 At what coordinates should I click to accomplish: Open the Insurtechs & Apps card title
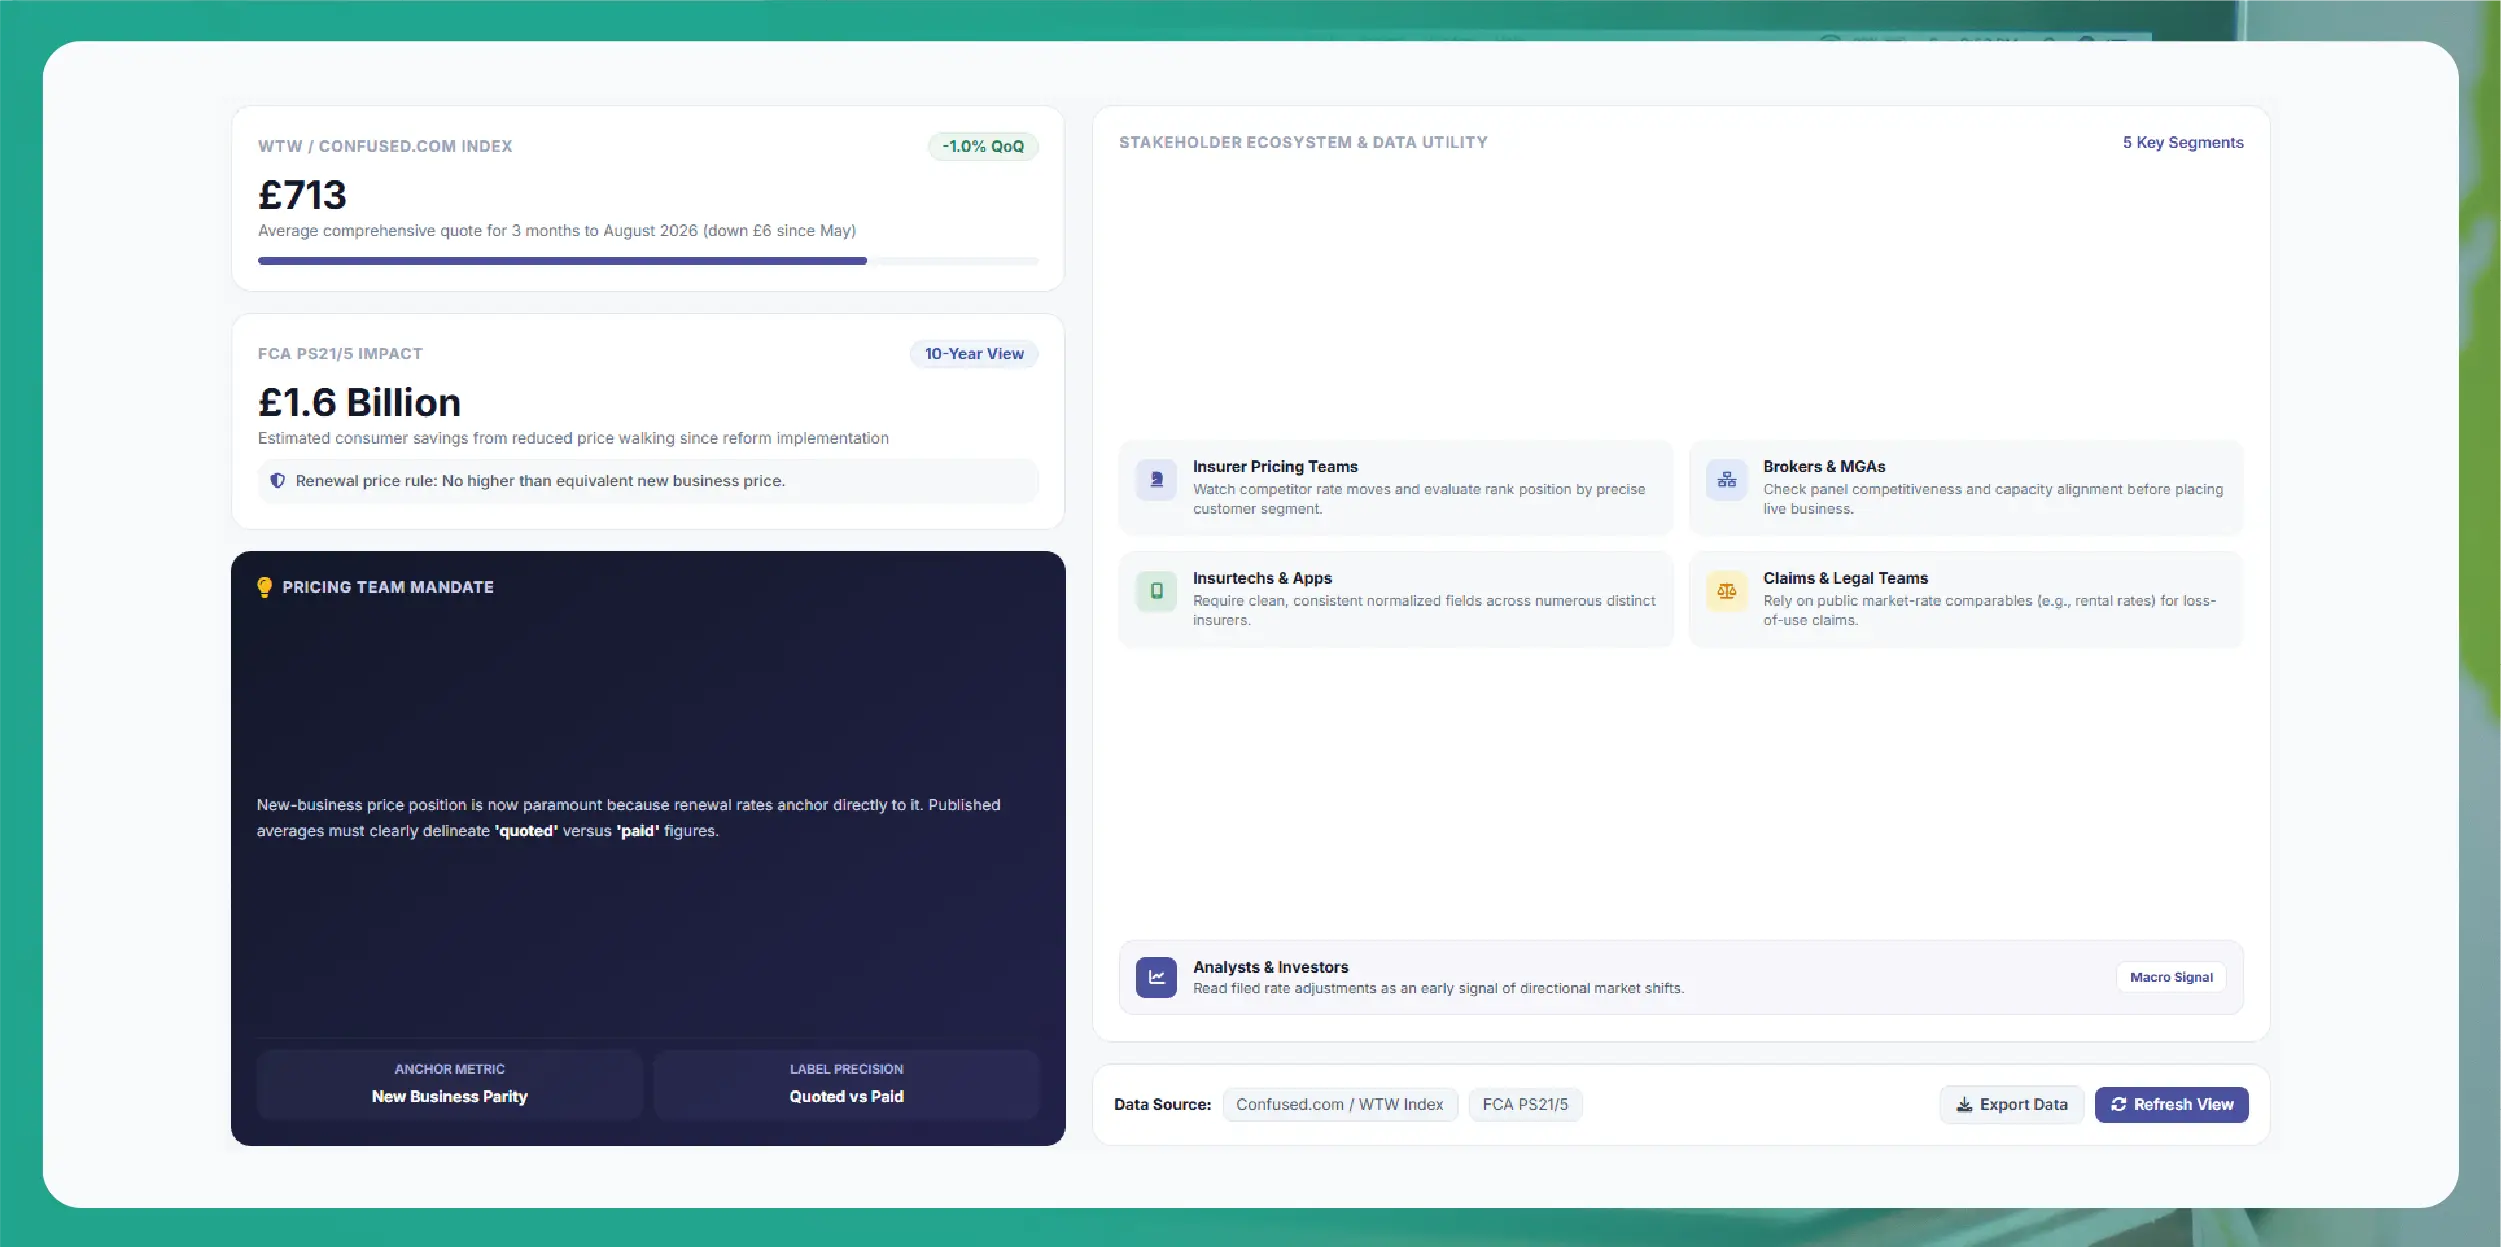point(1262,579)
